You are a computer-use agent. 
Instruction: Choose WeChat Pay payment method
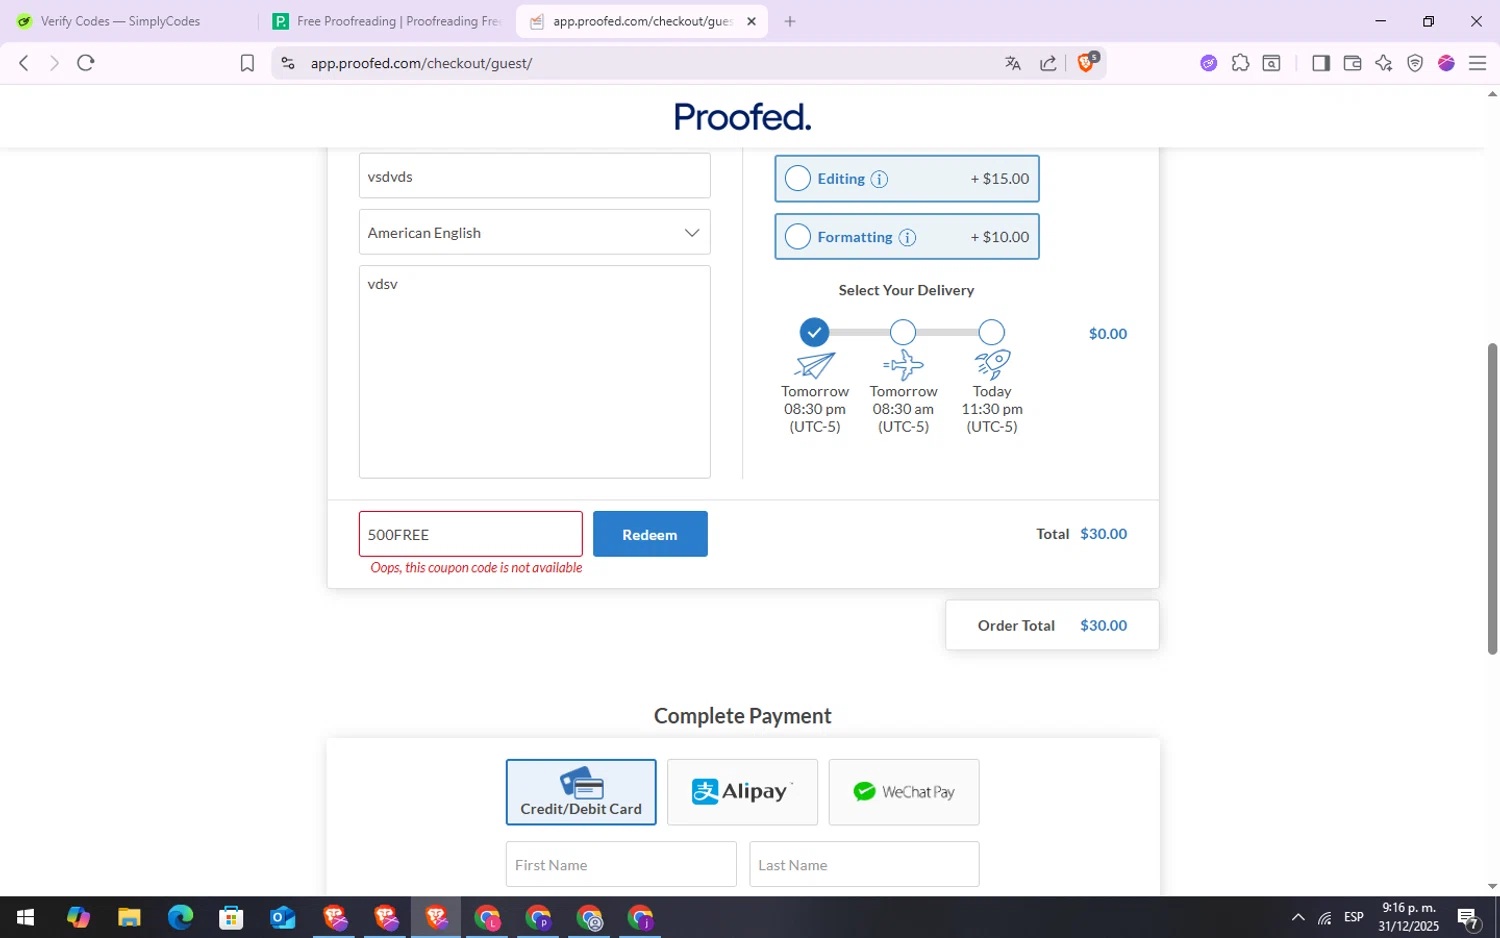[904, 792]
